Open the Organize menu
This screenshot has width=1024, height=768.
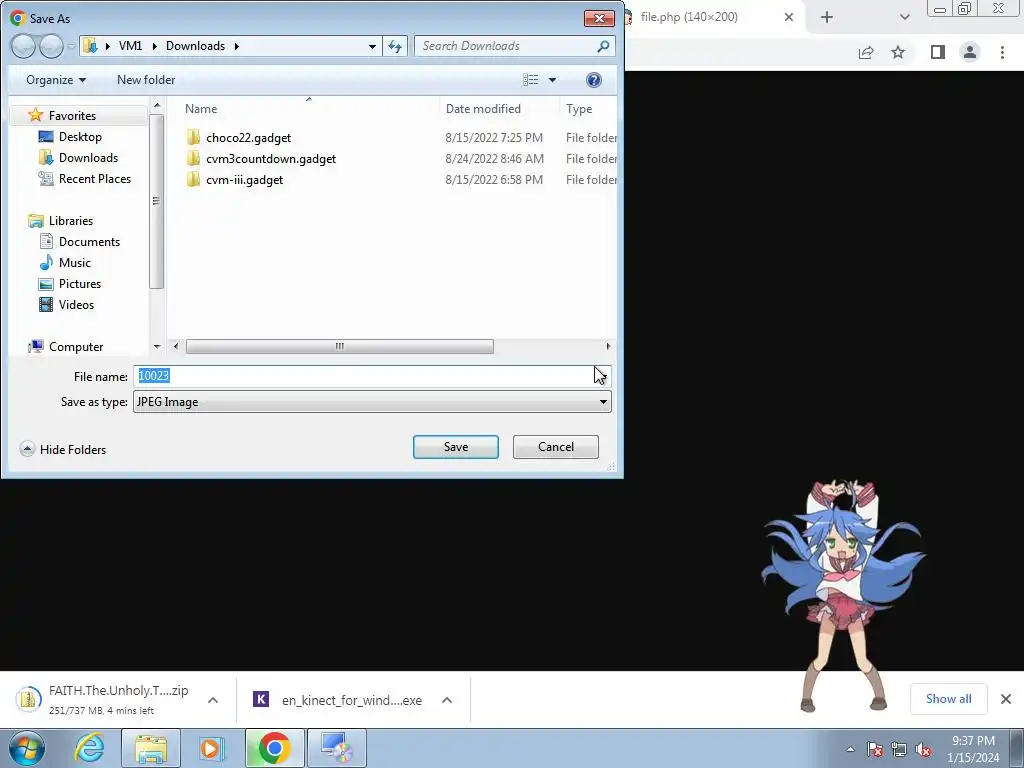tap(56, 80)
